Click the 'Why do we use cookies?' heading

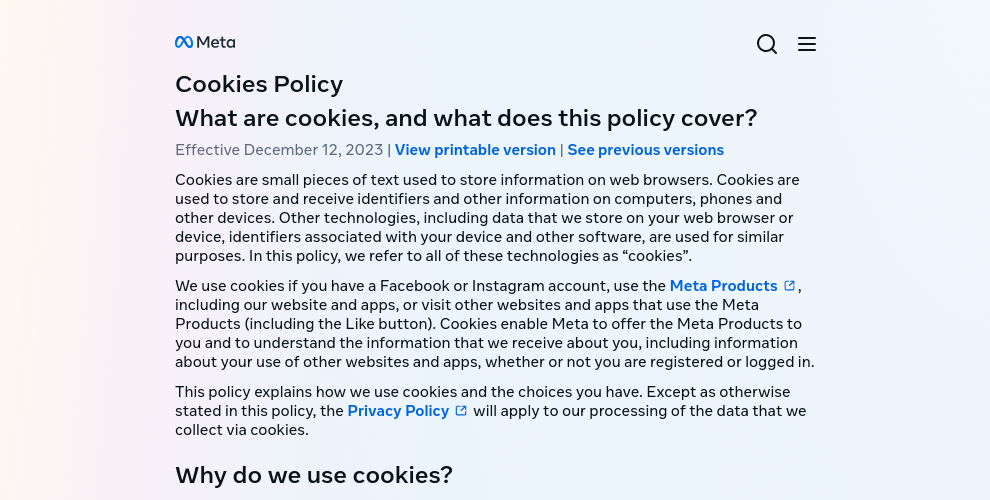coord(314,475)
